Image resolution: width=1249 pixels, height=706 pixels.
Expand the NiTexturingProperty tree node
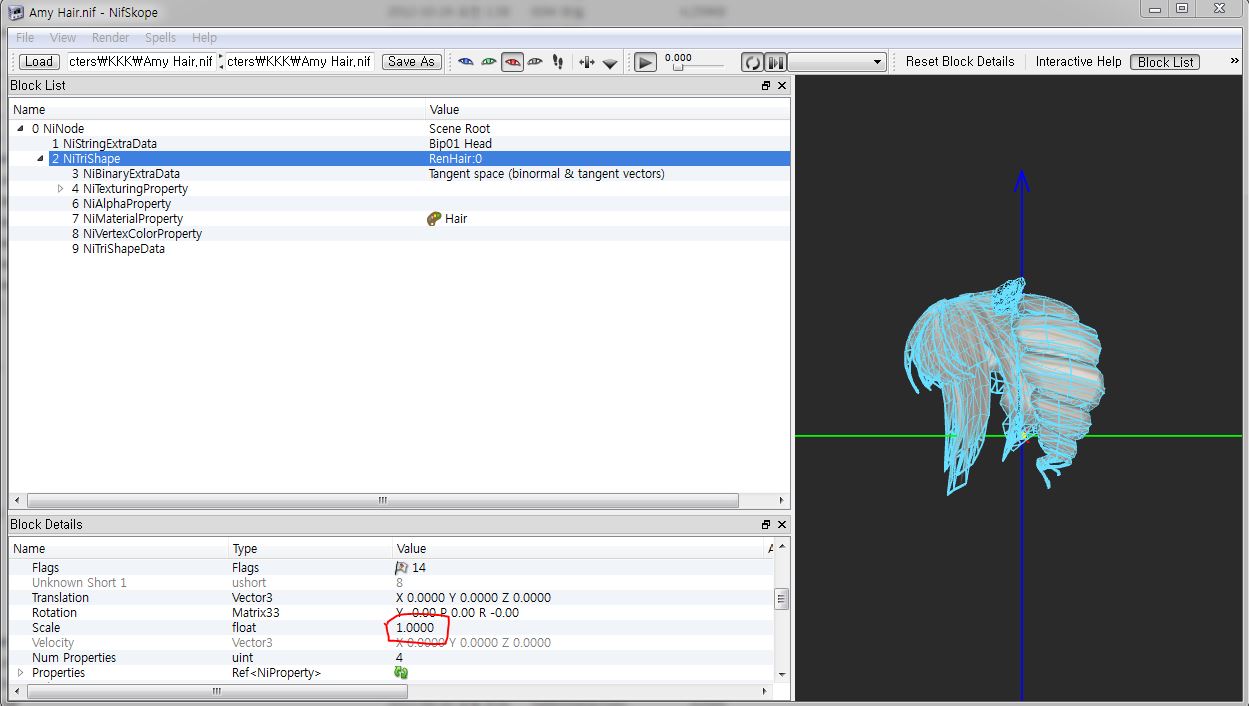pos(61,189)
